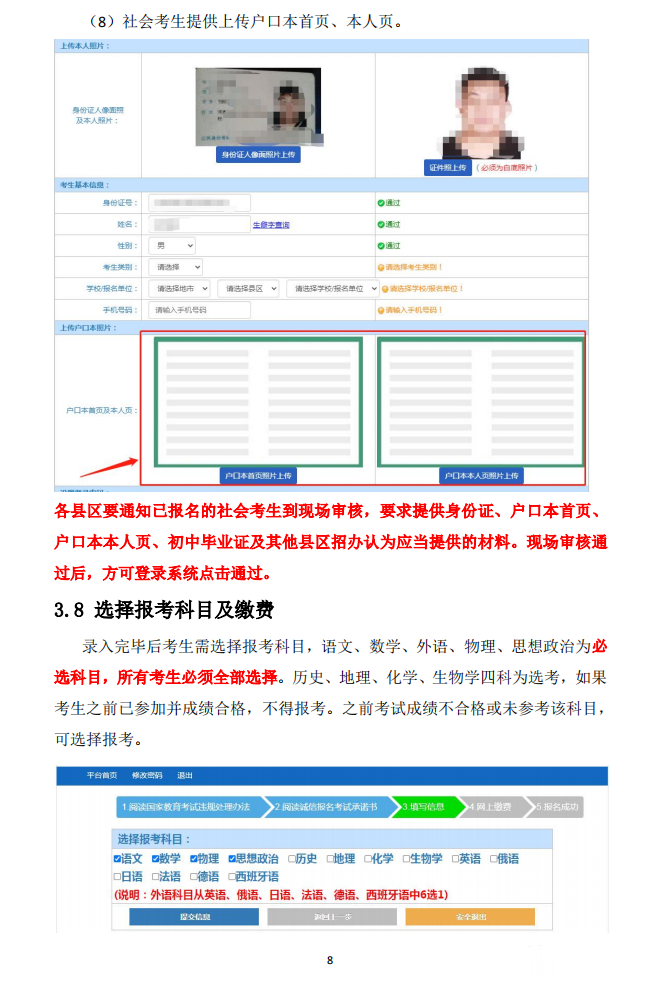This screenshot has height=986, width=659.
Task: Select step 5 报名成功
Action: pos(556,807)
